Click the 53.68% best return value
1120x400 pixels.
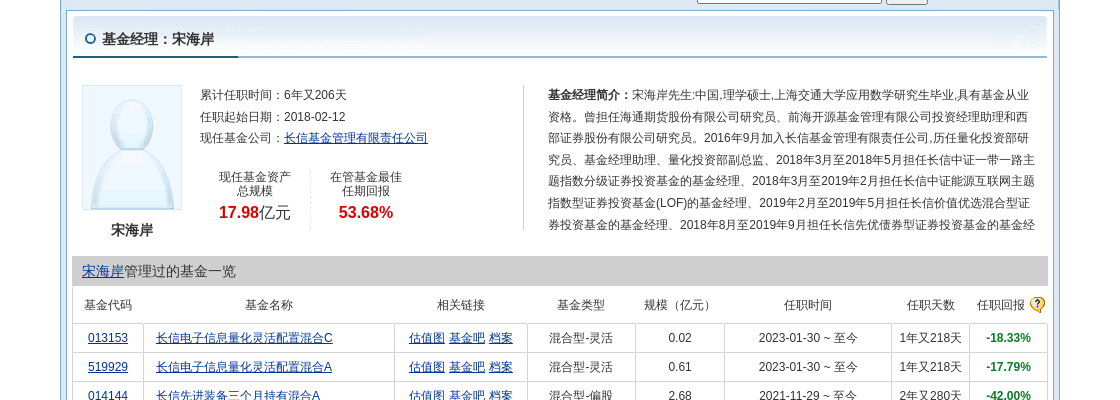366,212
